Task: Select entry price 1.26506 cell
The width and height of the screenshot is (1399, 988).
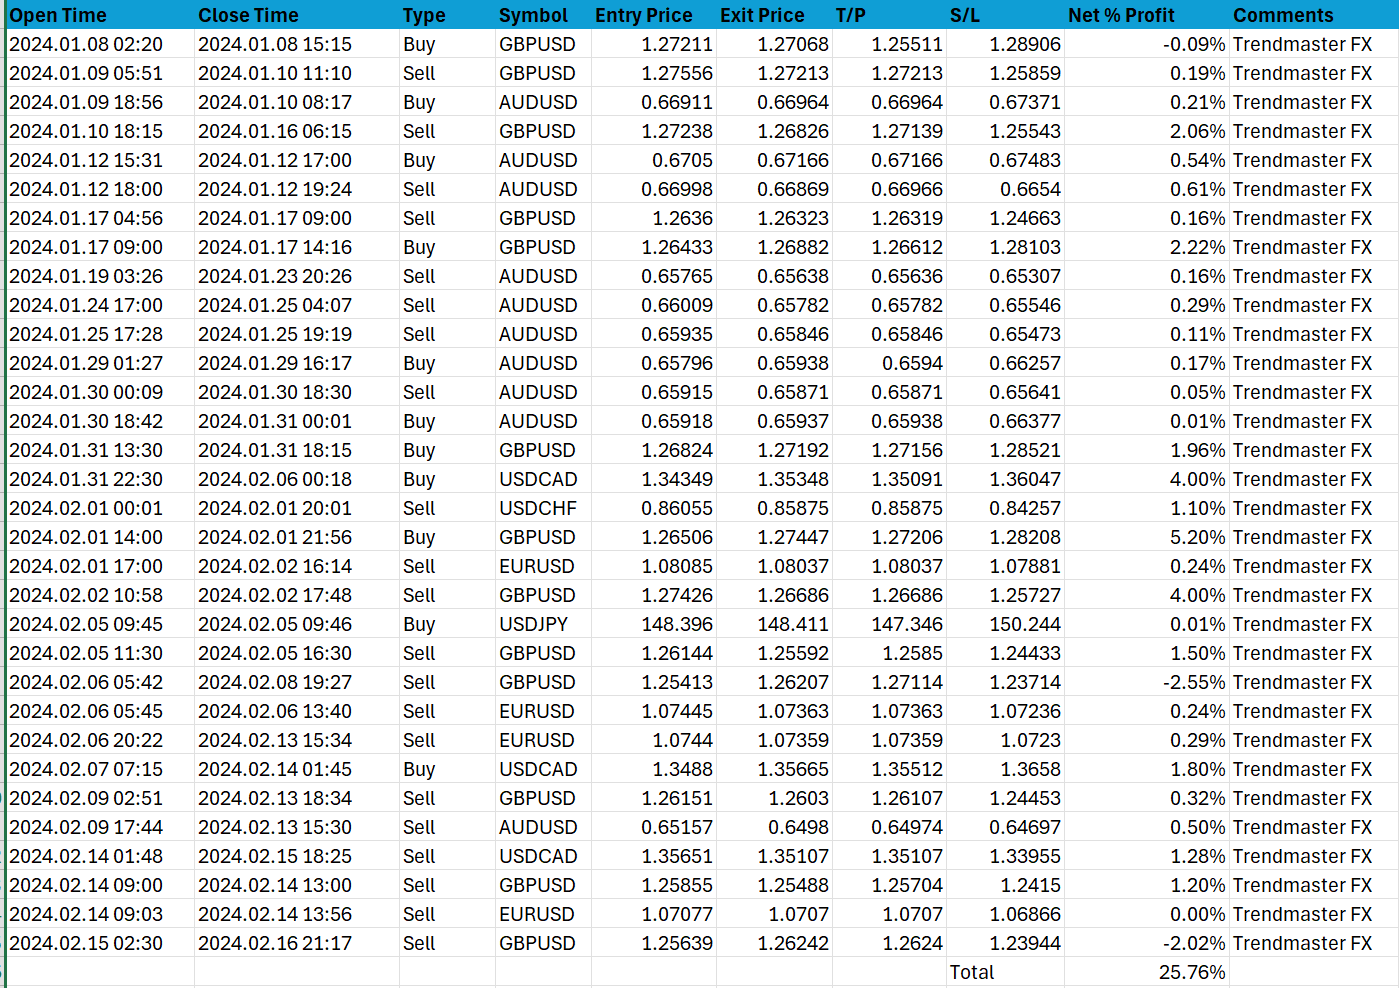Action: tap(654, 537)
